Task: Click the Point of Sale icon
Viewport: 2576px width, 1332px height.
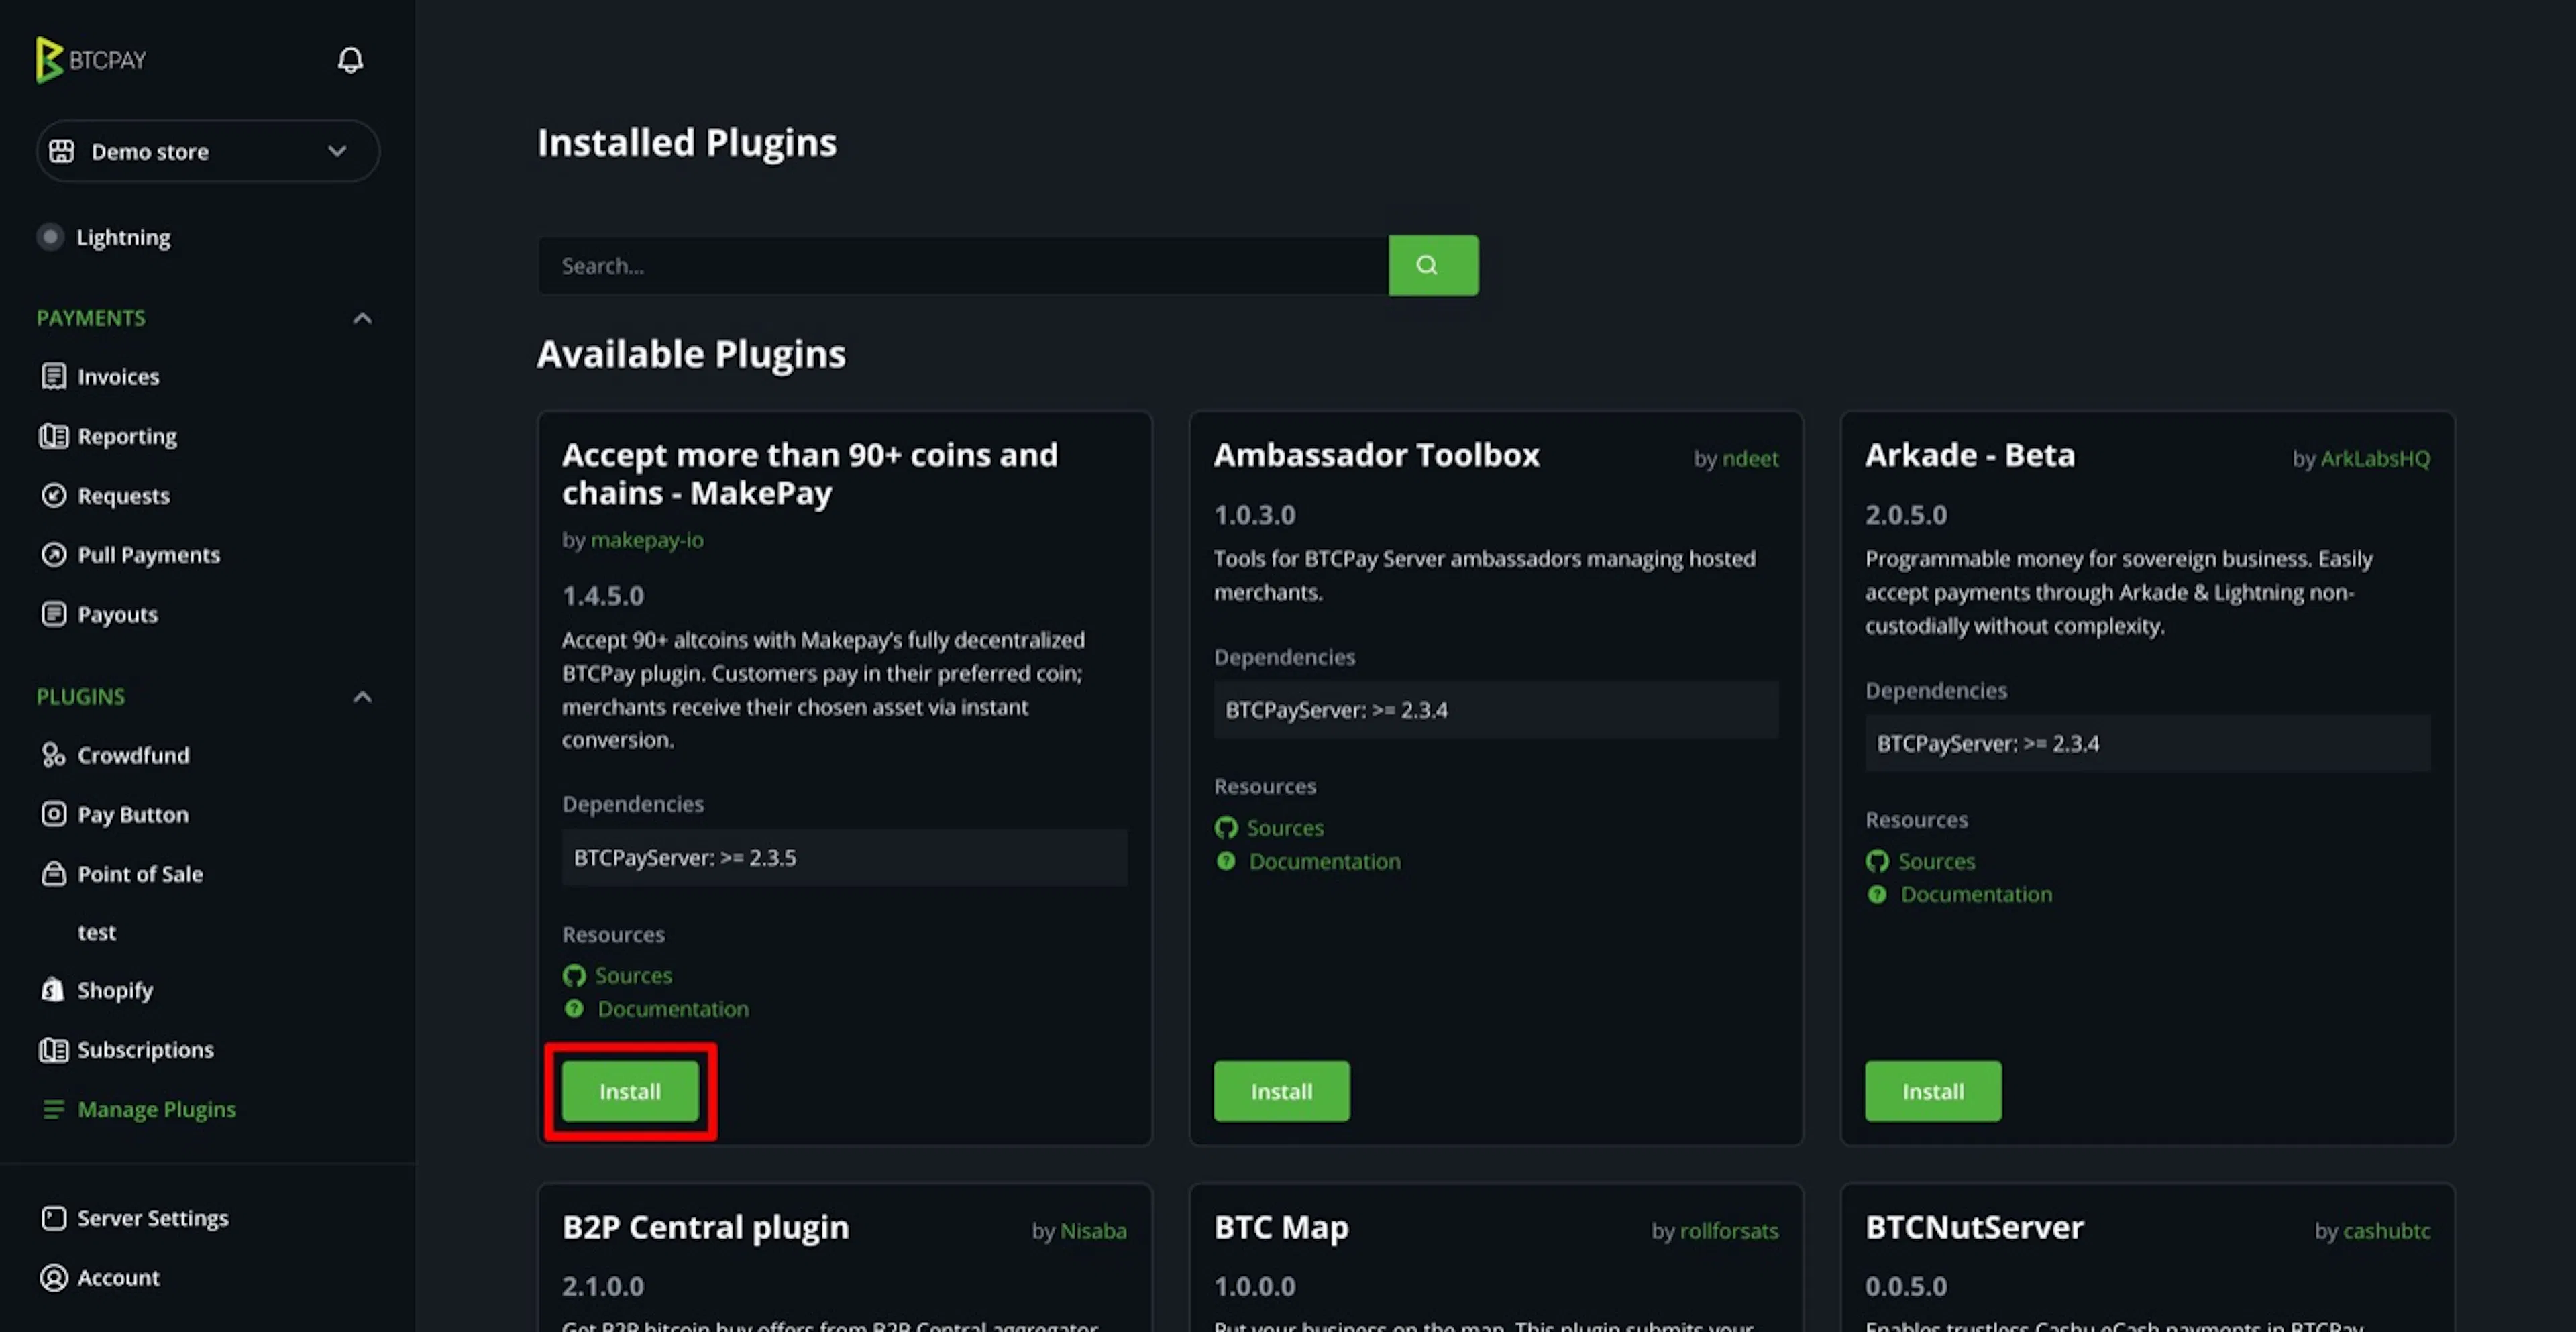Action: [54, 873]
